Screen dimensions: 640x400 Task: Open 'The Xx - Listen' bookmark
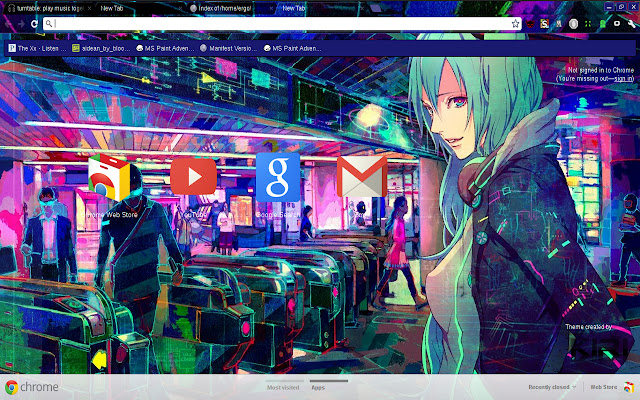37,48
